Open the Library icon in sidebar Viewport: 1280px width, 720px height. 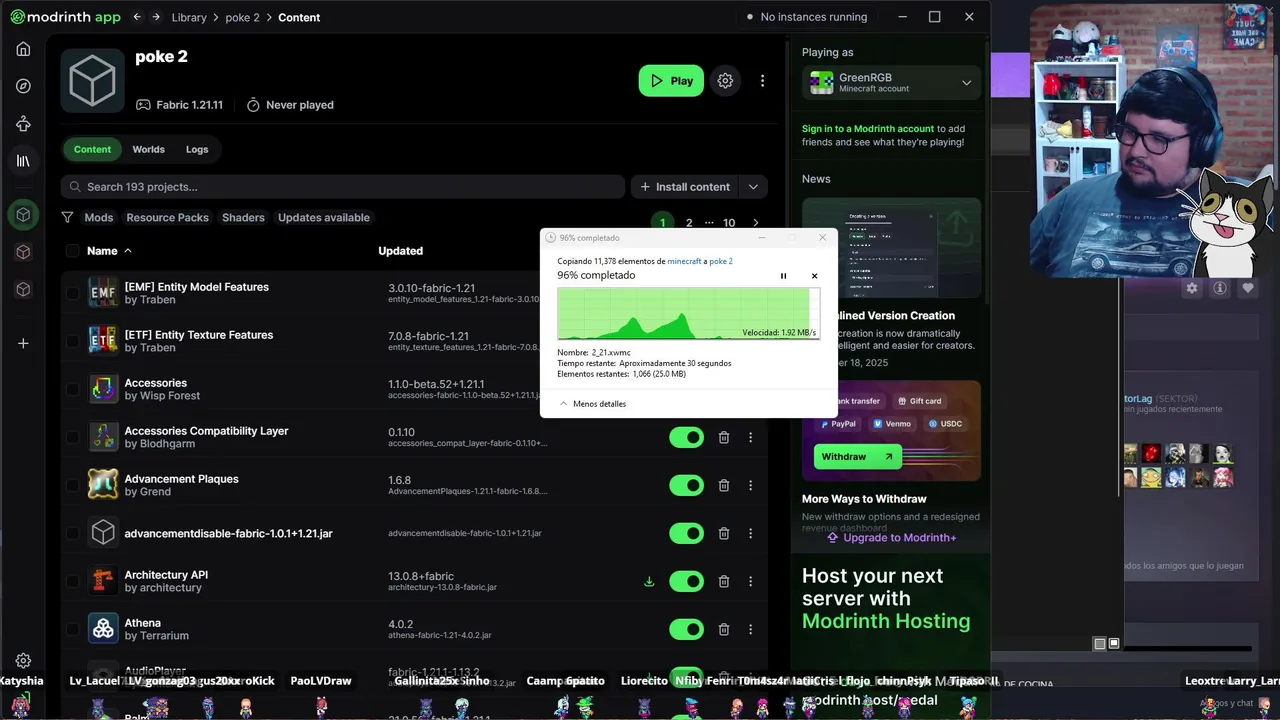click(x=23, y=161)
